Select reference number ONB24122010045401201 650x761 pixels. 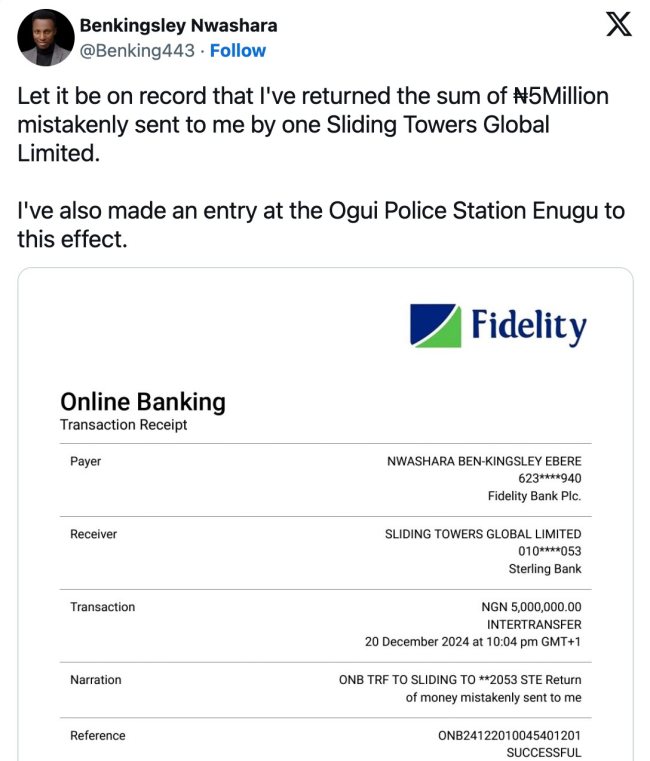tap(509, 736)
